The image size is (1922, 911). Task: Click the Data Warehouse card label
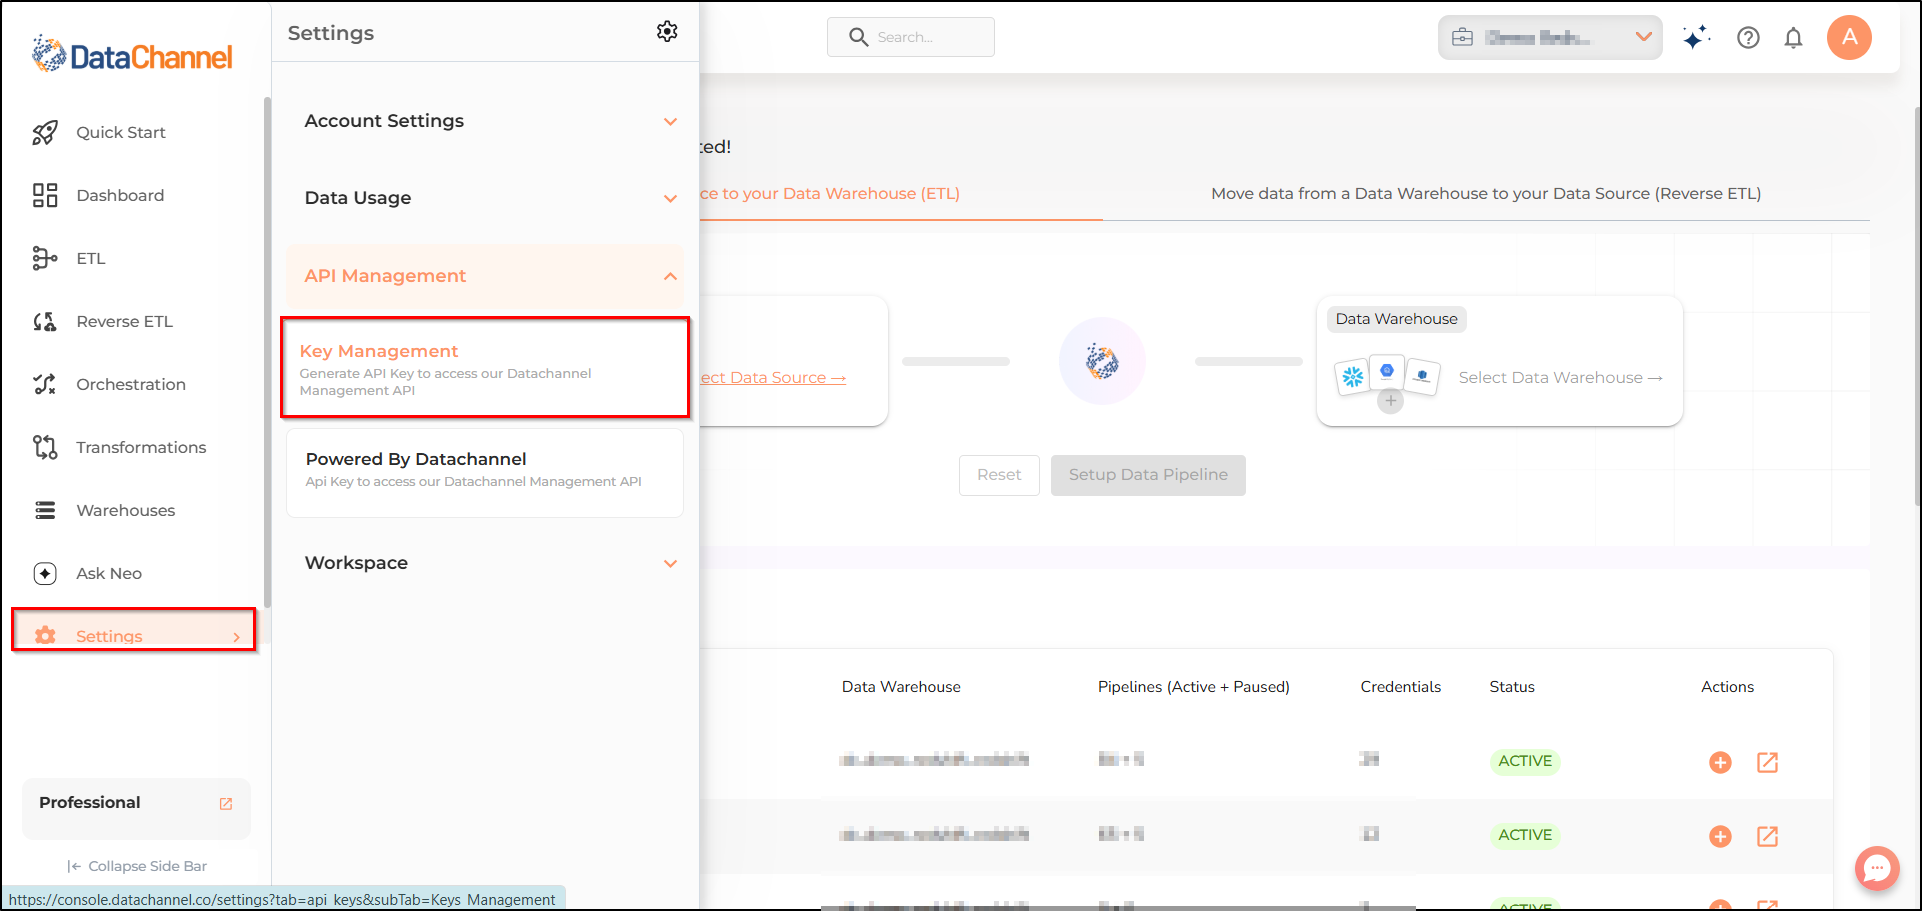(1397, 319)
